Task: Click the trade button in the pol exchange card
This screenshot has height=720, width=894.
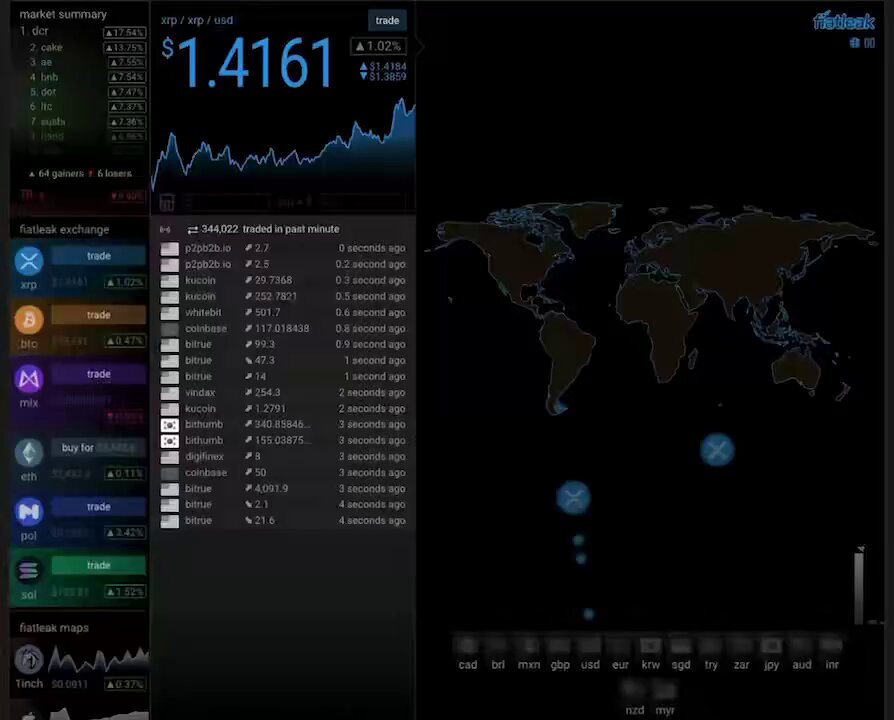Action: click(99, 507)
